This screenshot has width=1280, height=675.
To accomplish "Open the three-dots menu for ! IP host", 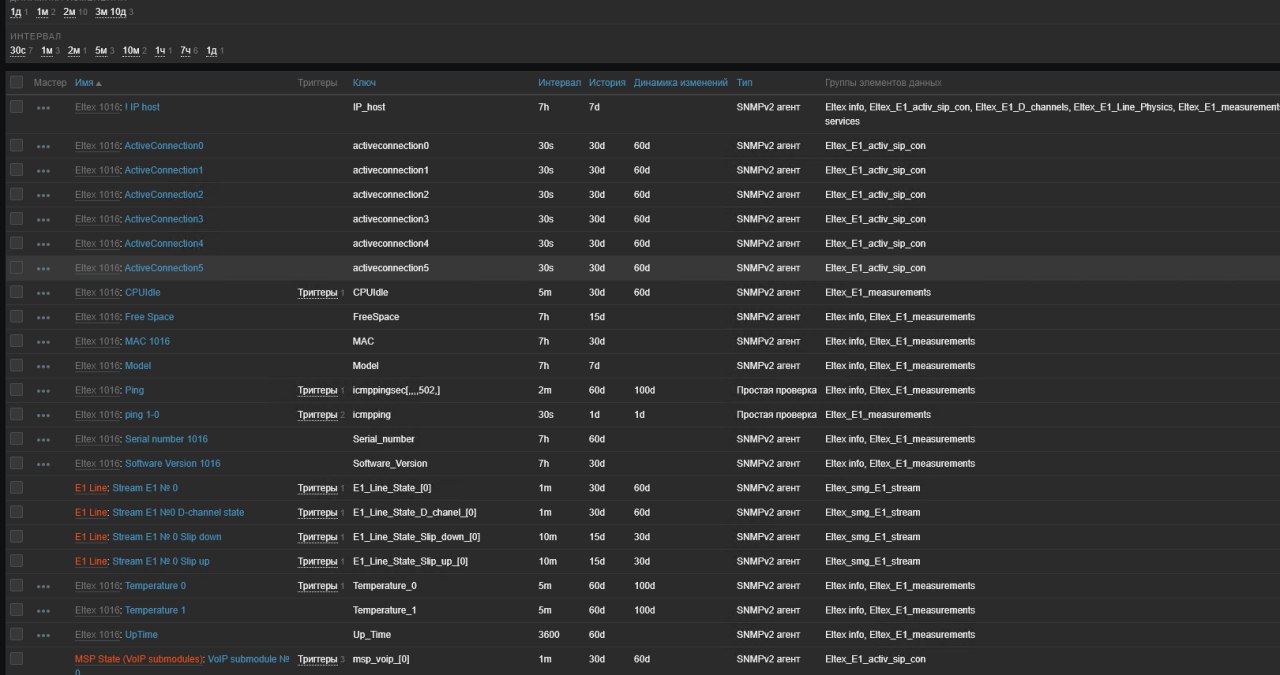I will pos(43,108).
